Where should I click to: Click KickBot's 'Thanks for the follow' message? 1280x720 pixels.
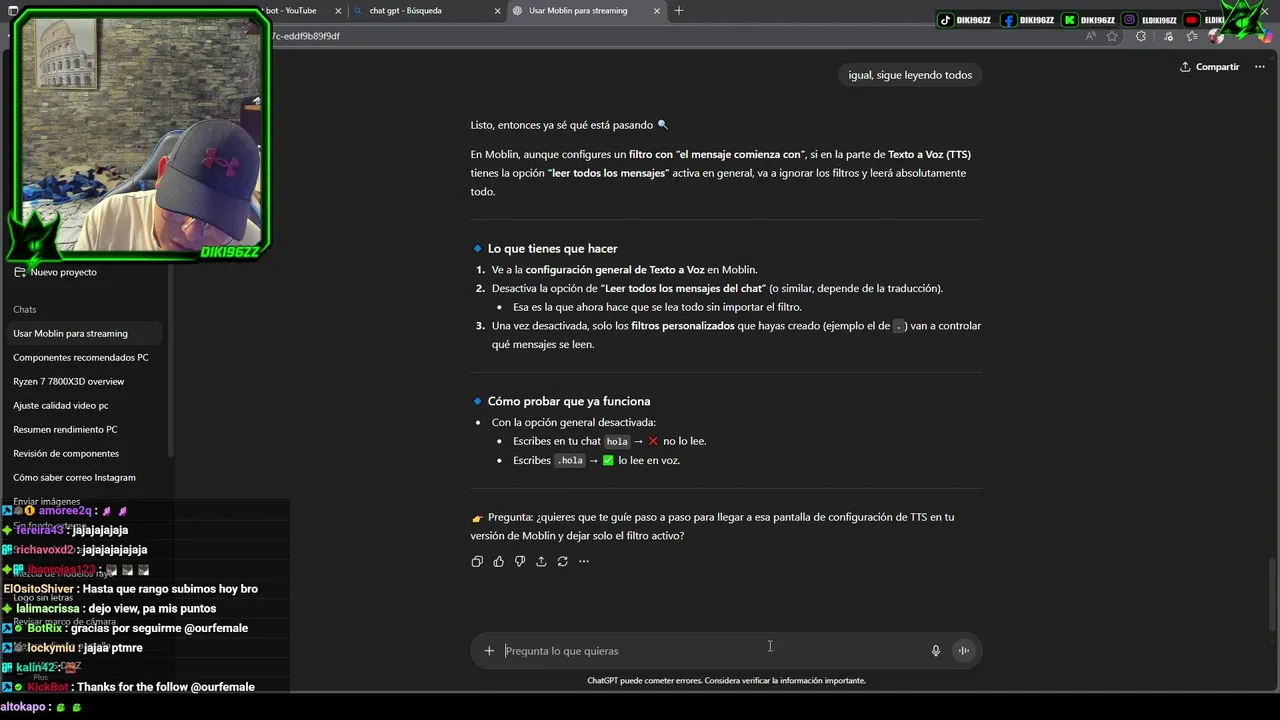(x=129, y=687)
